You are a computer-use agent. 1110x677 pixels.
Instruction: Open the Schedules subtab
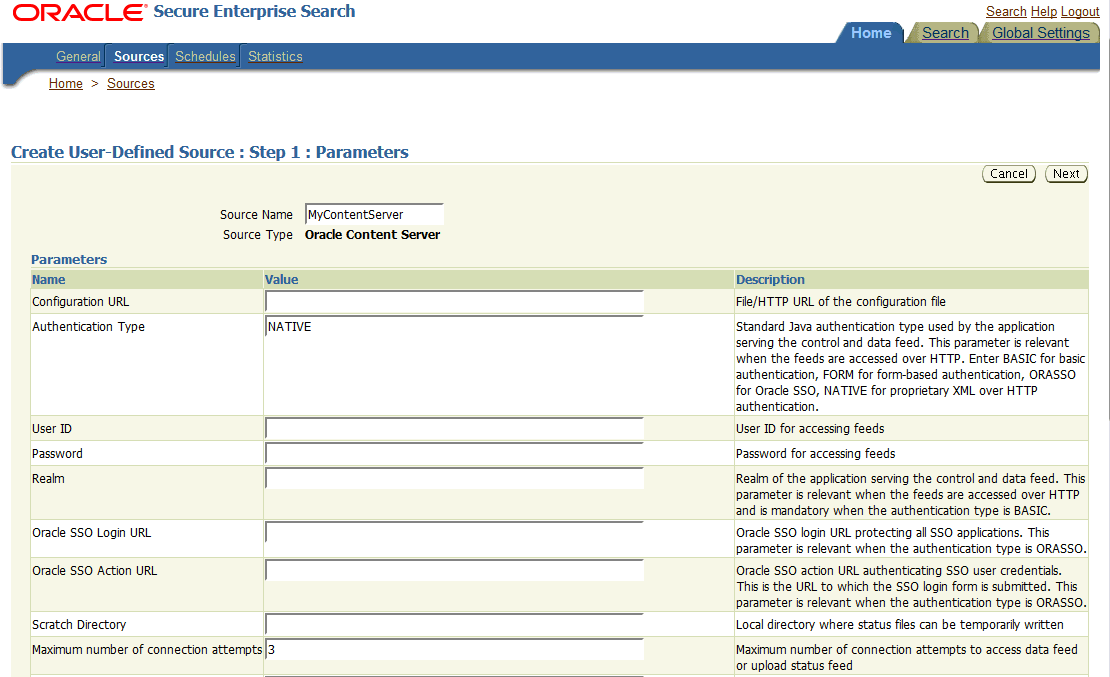point(205,56)
